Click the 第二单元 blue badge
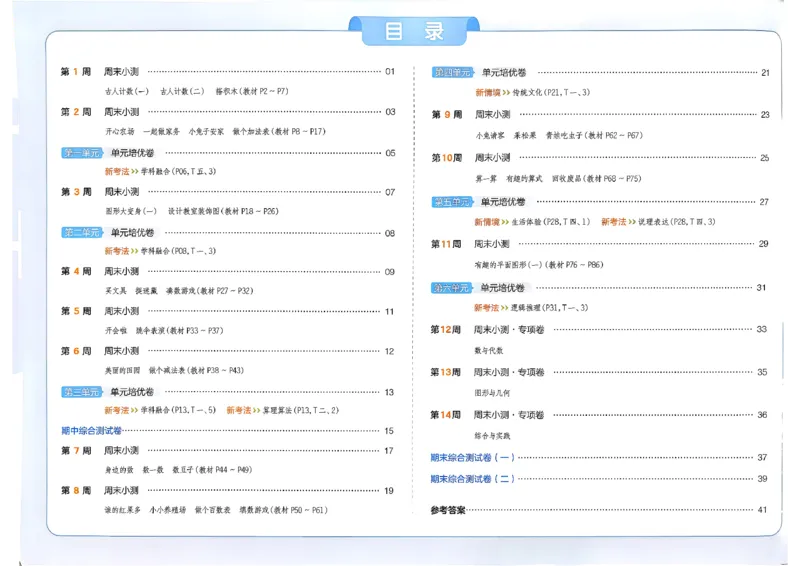 tap(82, 233)
